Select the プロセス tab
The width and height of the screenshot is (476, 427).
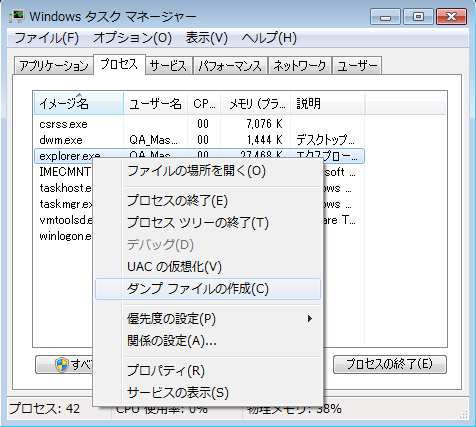119,64
